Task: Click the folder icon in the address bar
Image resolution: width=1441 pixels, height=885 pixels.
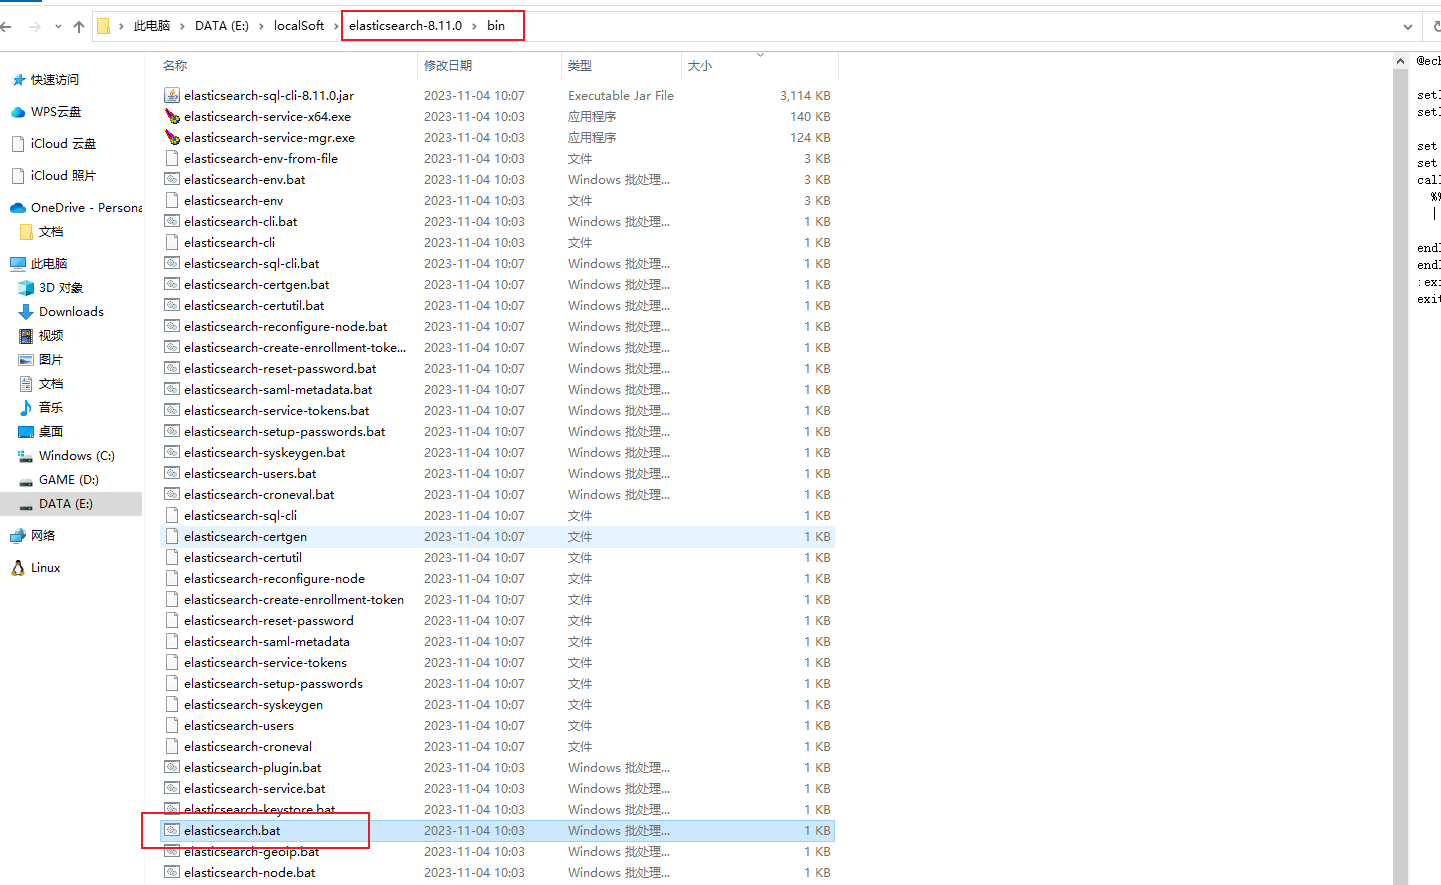Action: [103, 26]
